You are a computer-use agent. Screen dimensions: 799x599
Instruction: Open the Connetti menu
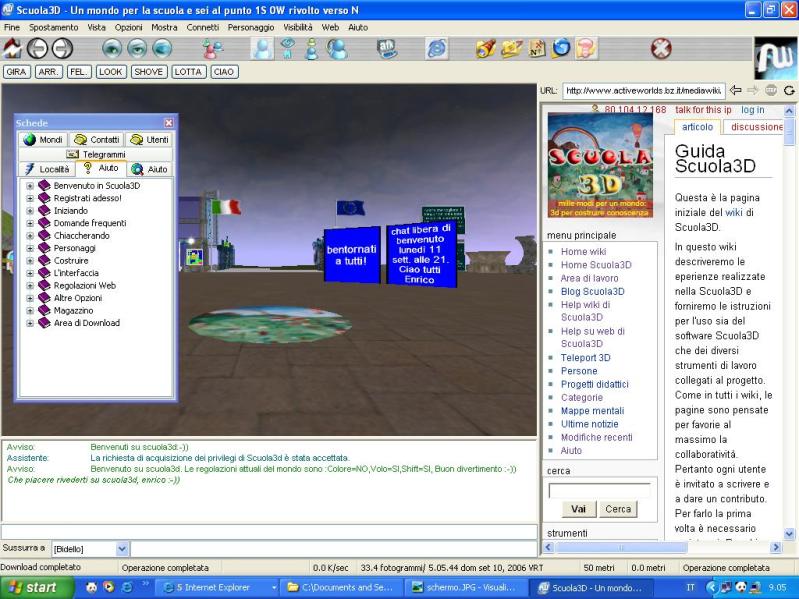coord(202,28)
